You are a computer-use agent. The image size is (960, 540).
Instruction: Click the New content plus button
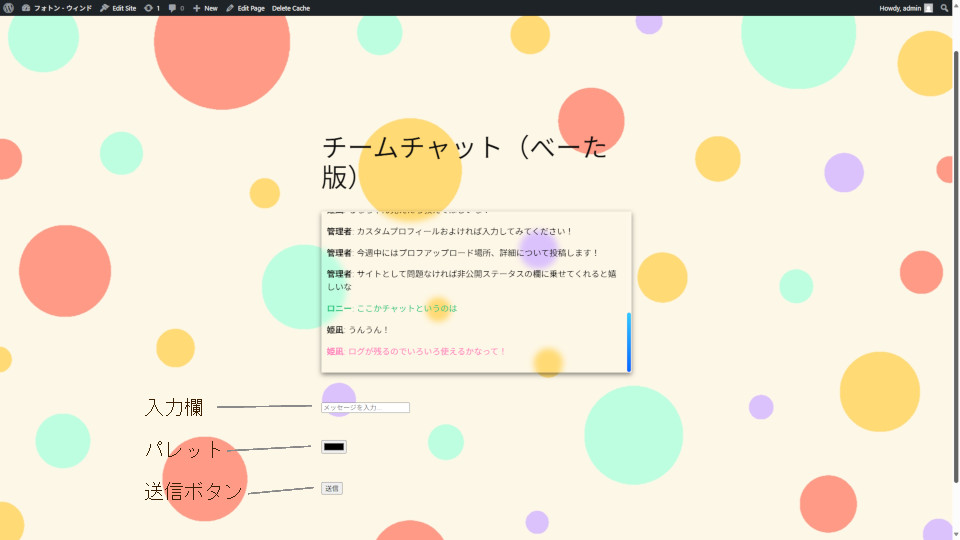click(205, 8)
